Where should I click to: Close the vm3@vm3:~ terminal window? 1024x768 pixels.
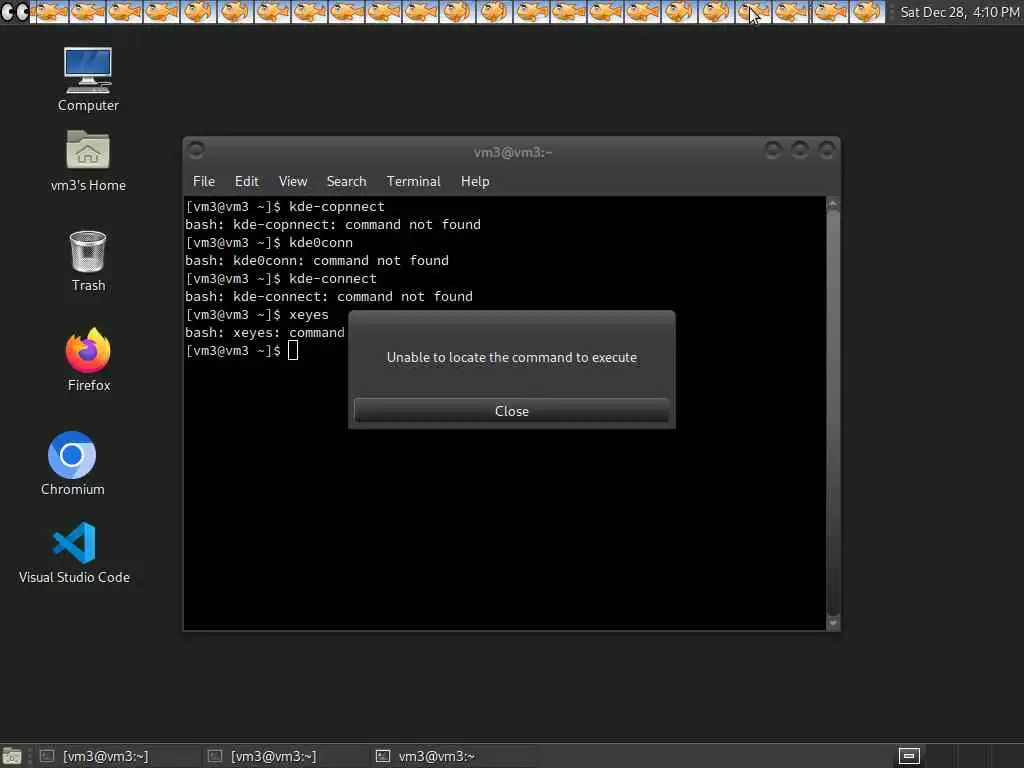click(826, 151)
